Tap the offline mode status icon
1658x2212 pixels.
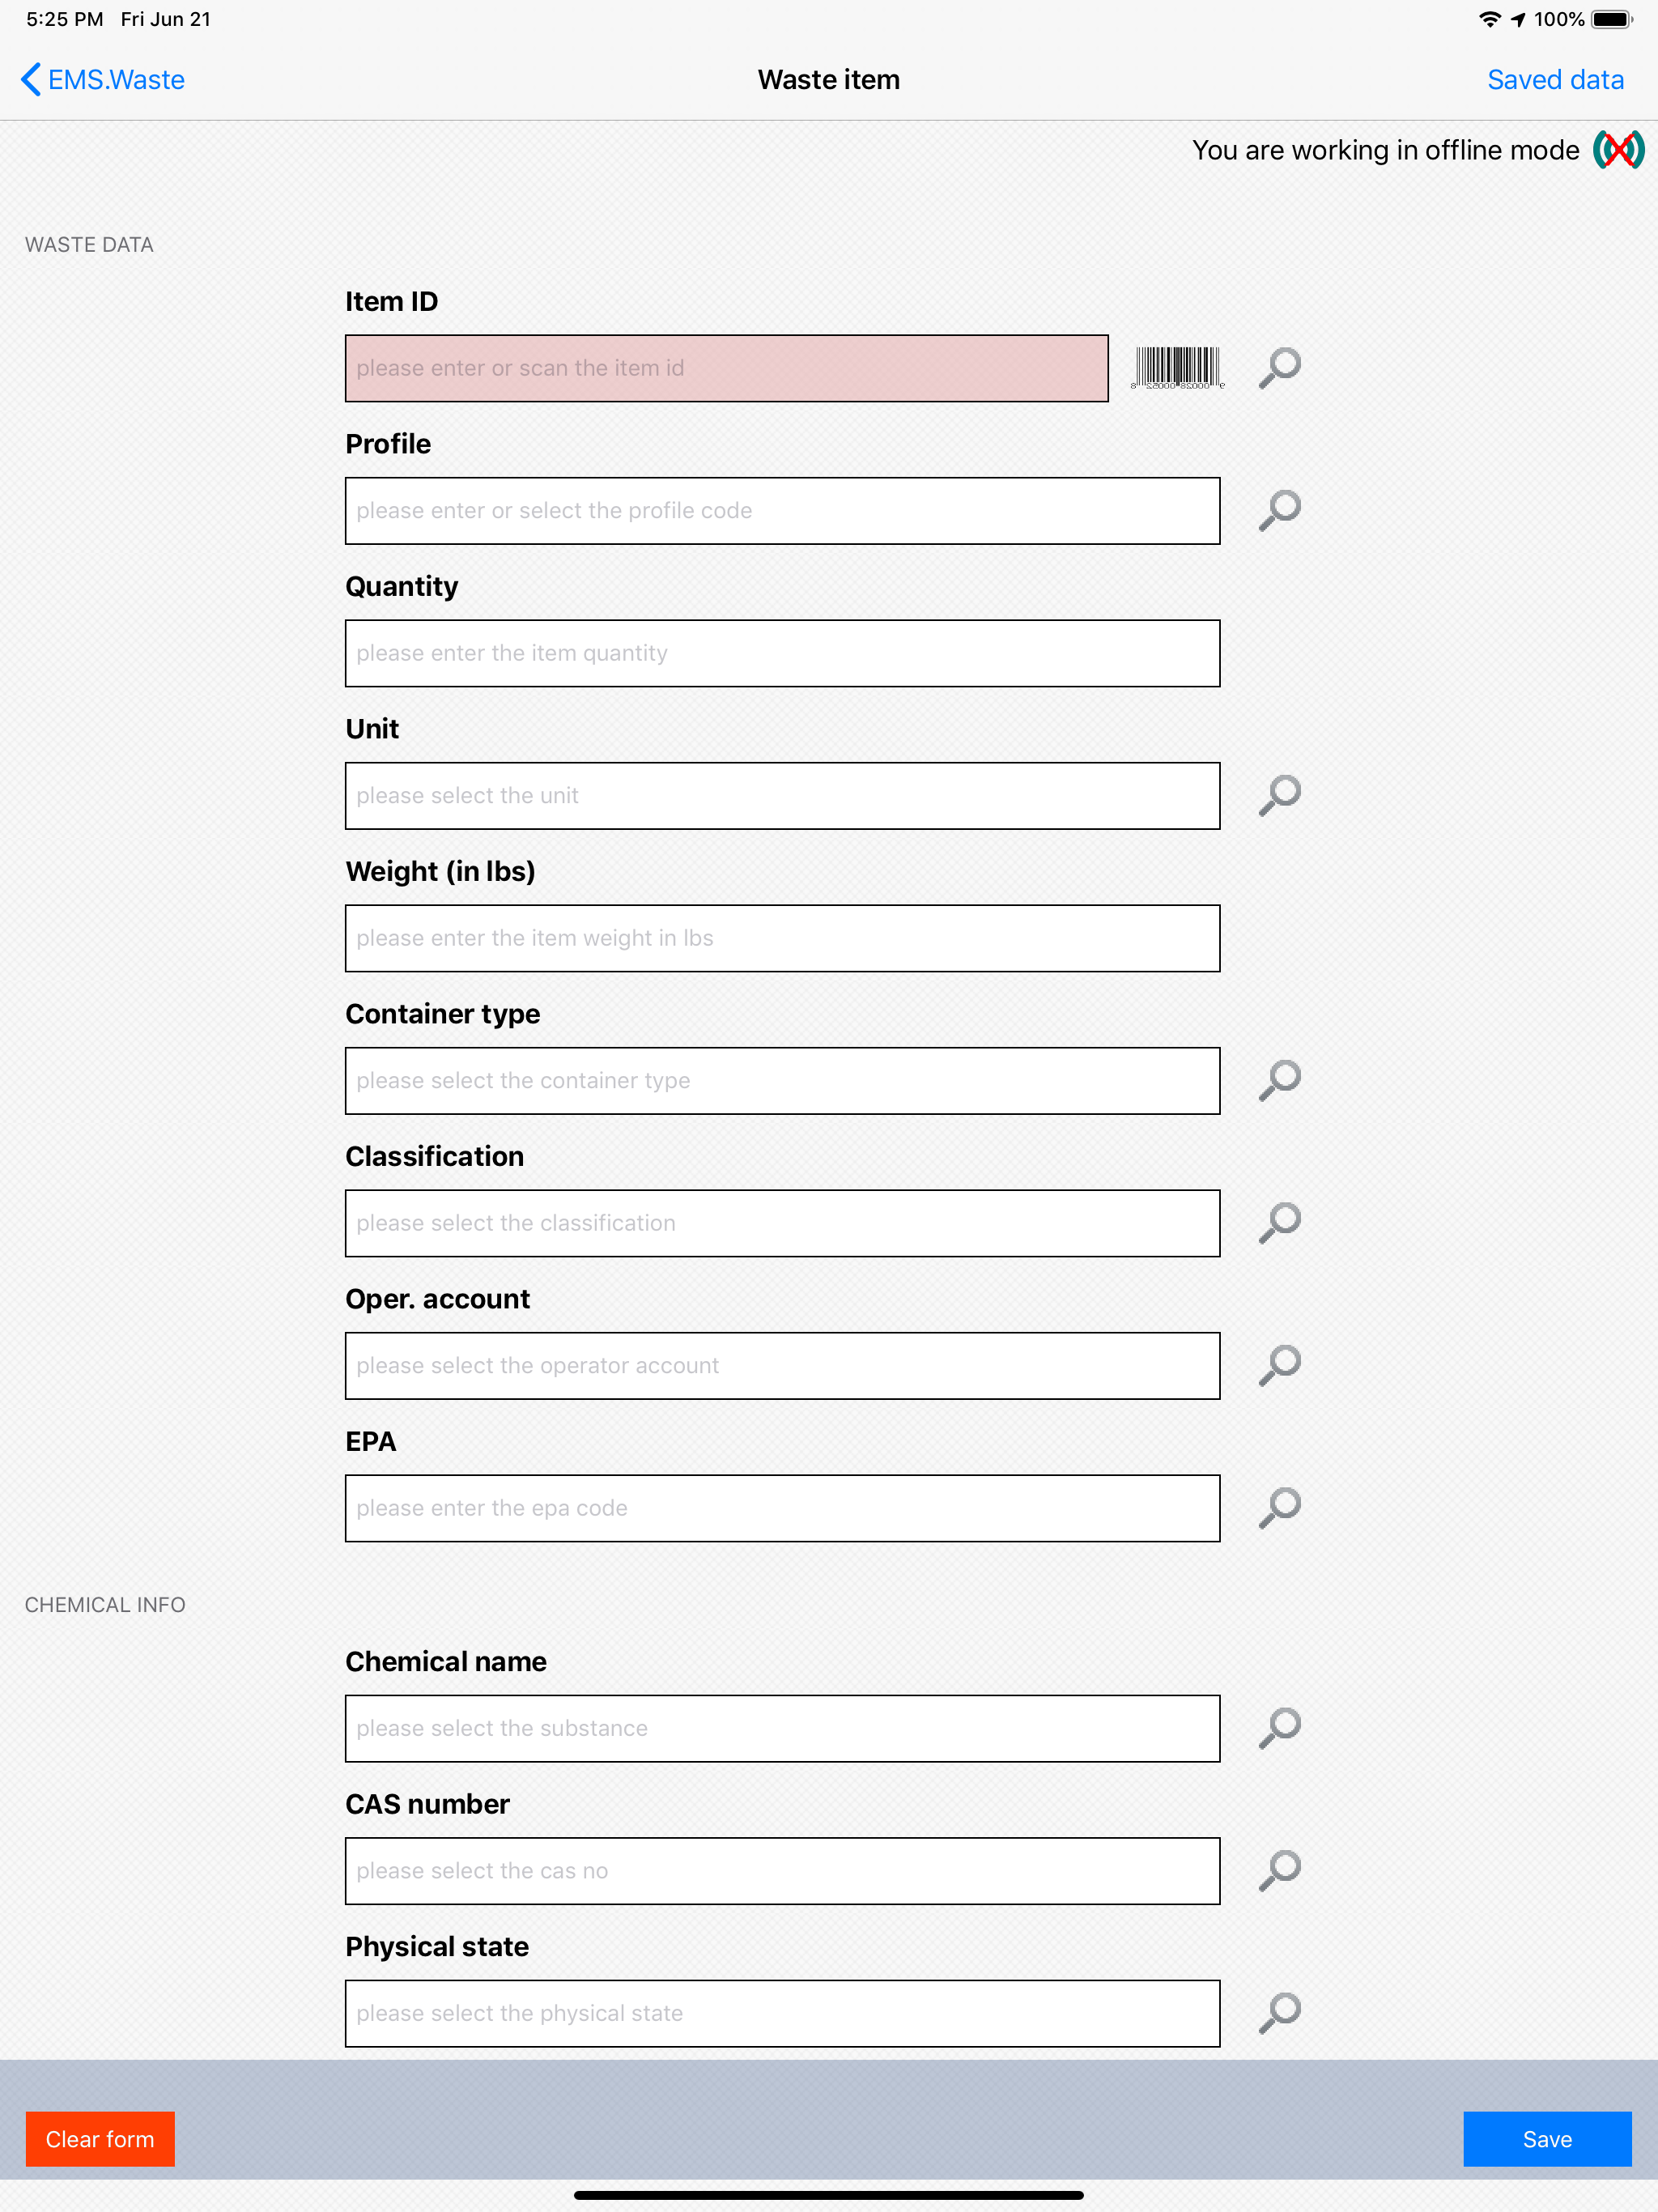pyautogui.click(x=1618, y=150)
